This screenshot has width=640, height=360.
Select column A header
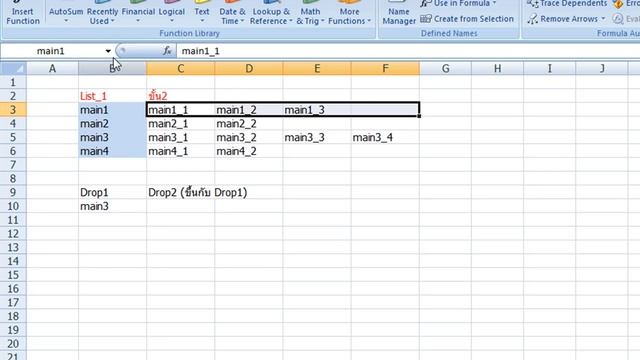52,68
